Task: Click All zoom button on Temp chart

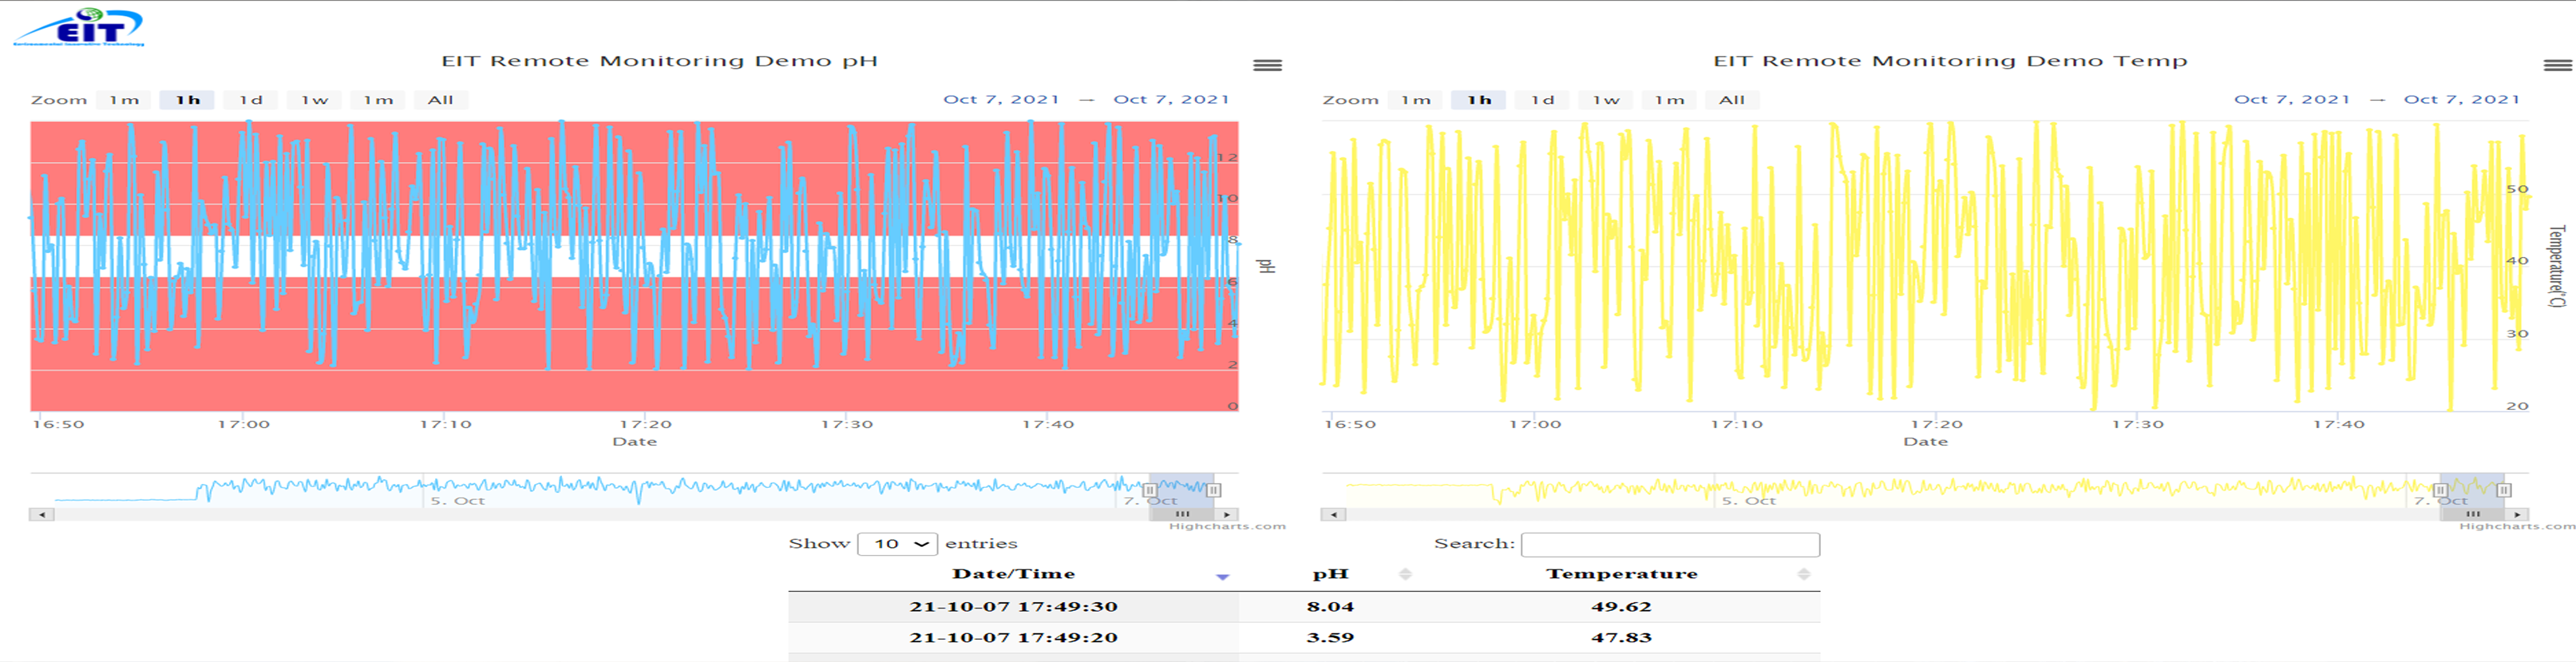Action: tap(1731, 100)
